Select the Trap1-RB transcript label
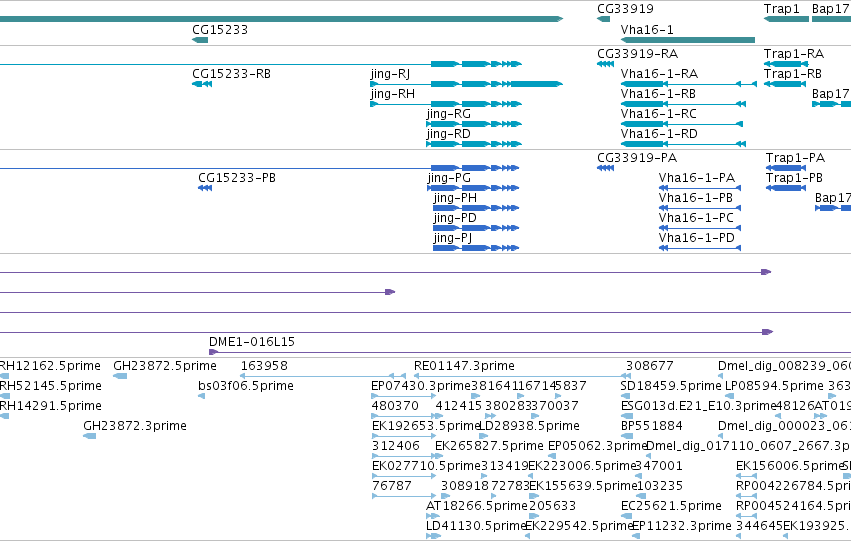 coord(793,74)
